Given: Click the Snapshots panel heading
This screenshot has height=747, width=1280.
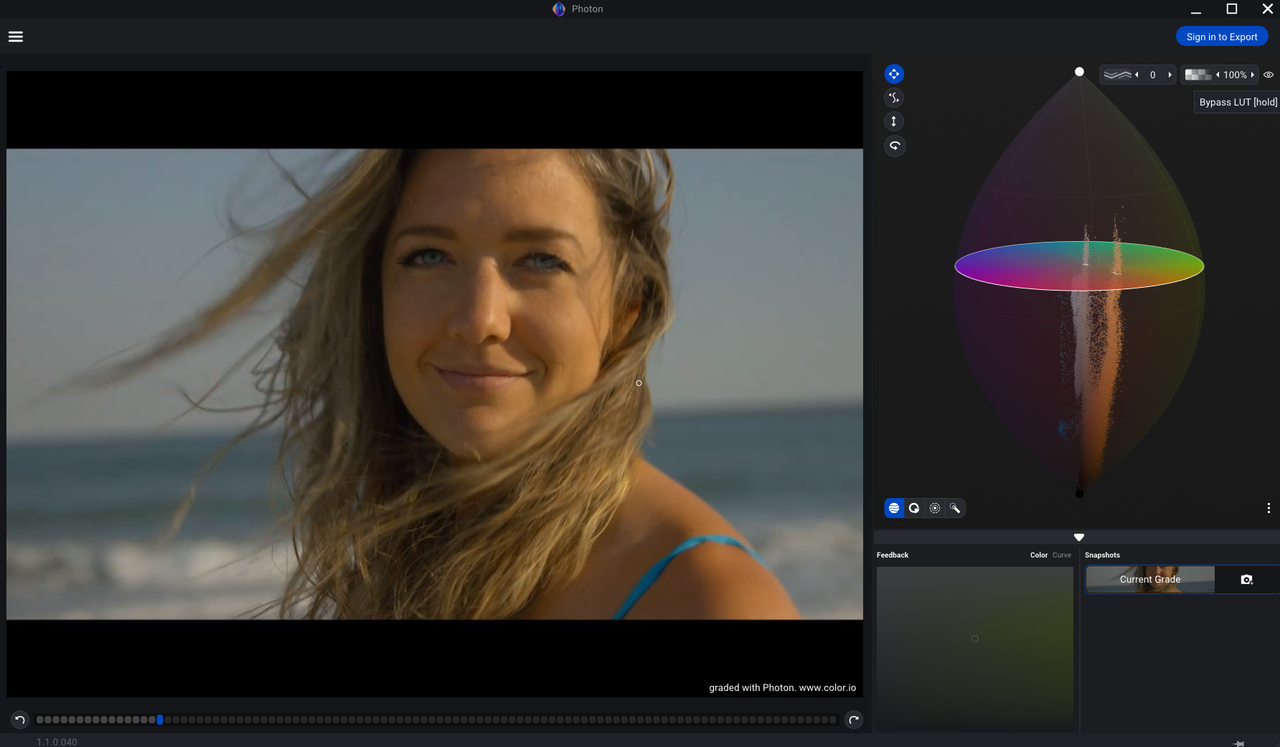Looking at the screenshot, I should pos(1102,555).
